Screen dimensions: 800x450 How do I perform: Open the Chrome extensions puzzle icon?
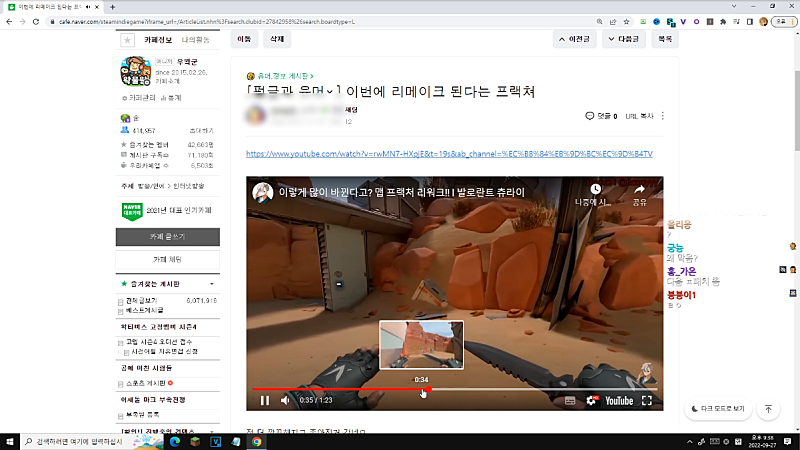(x=723, y=22)
